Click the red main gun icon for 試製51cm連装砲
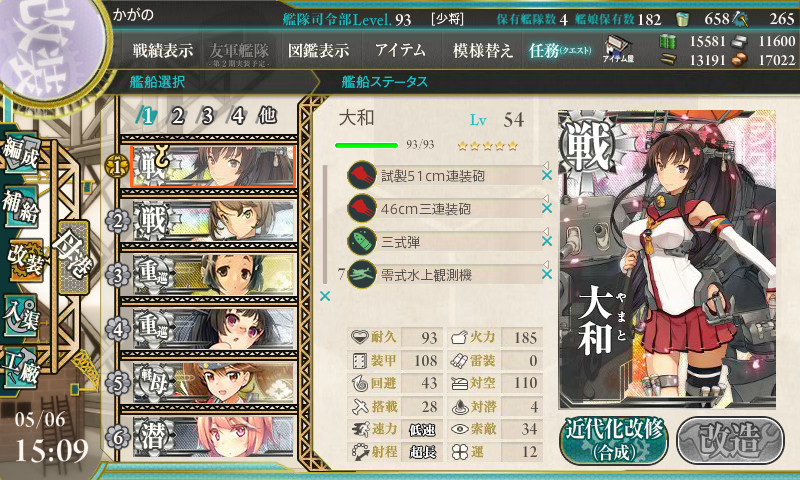Screen dimensions: 800x480 [x=362, y=176]
